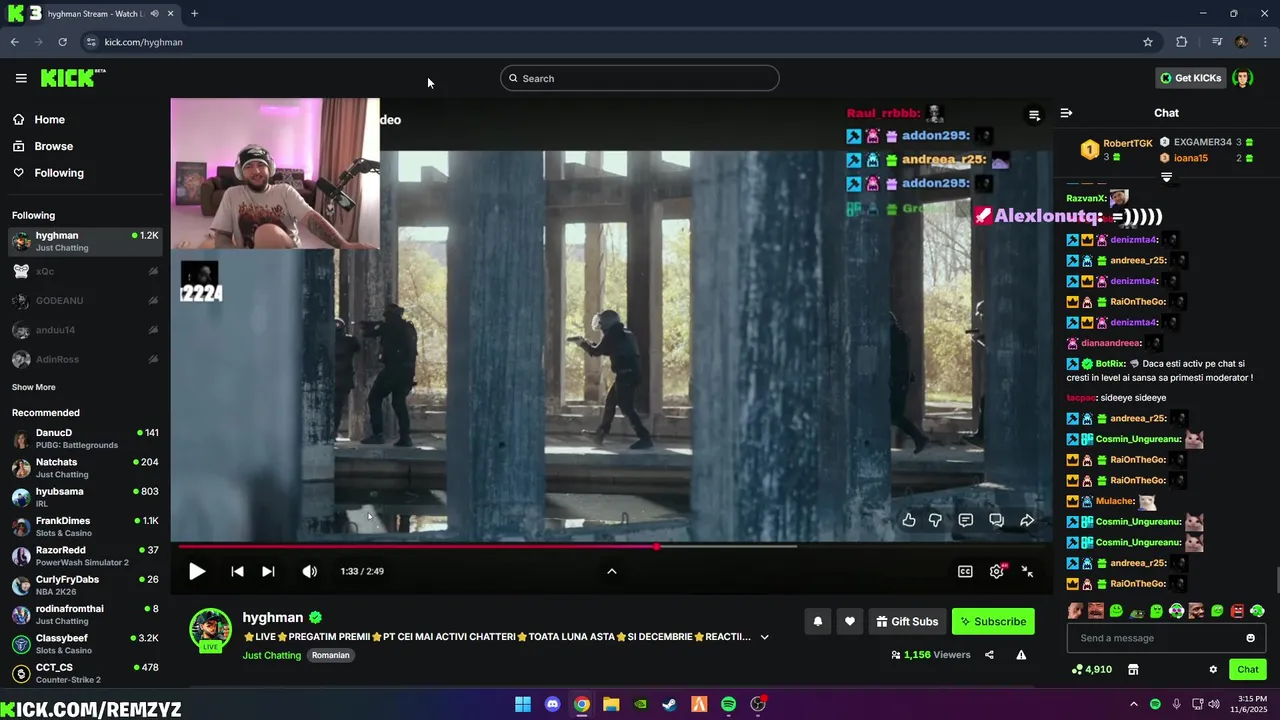The width and height of the screenshot is (1280, 720).
Task: Open the hamburger sidebar menu
Action: pyautogui.click(x=21, y=78)
